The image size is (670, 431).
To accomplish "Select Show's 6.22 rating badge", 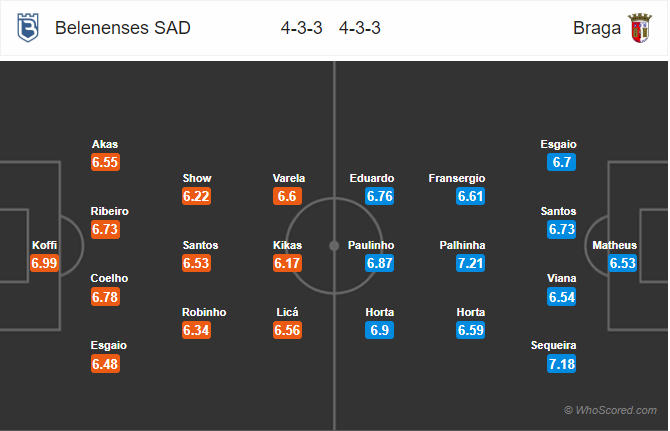I will [x=197, y=196].
